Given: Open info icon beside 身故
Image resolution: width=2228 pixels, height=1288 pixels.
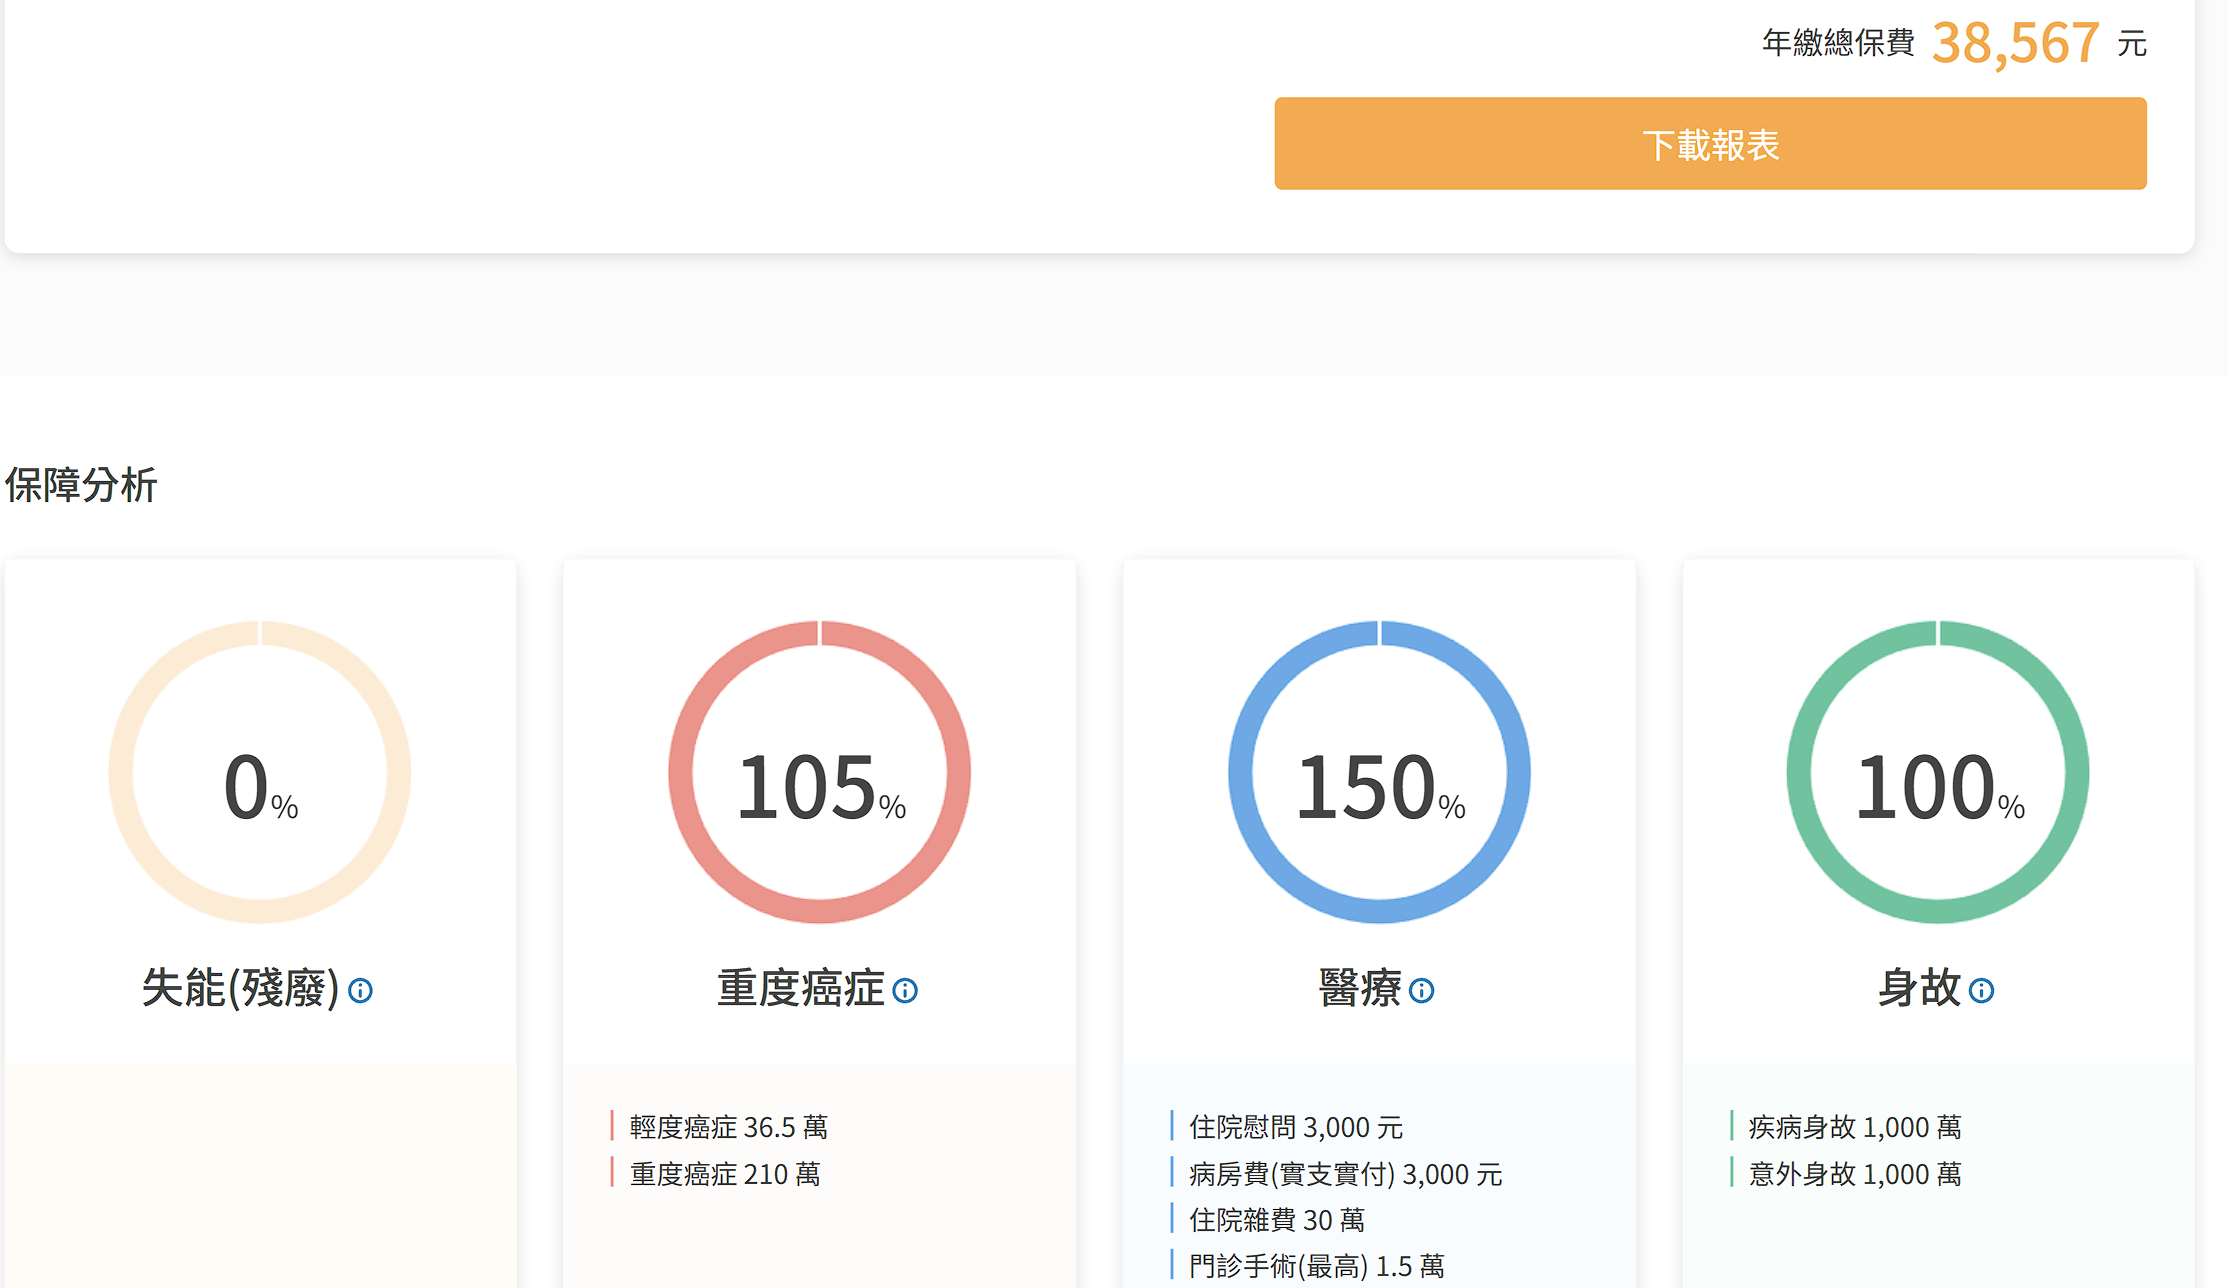Looking at the screenshot, I should (x=1981, y=990).
